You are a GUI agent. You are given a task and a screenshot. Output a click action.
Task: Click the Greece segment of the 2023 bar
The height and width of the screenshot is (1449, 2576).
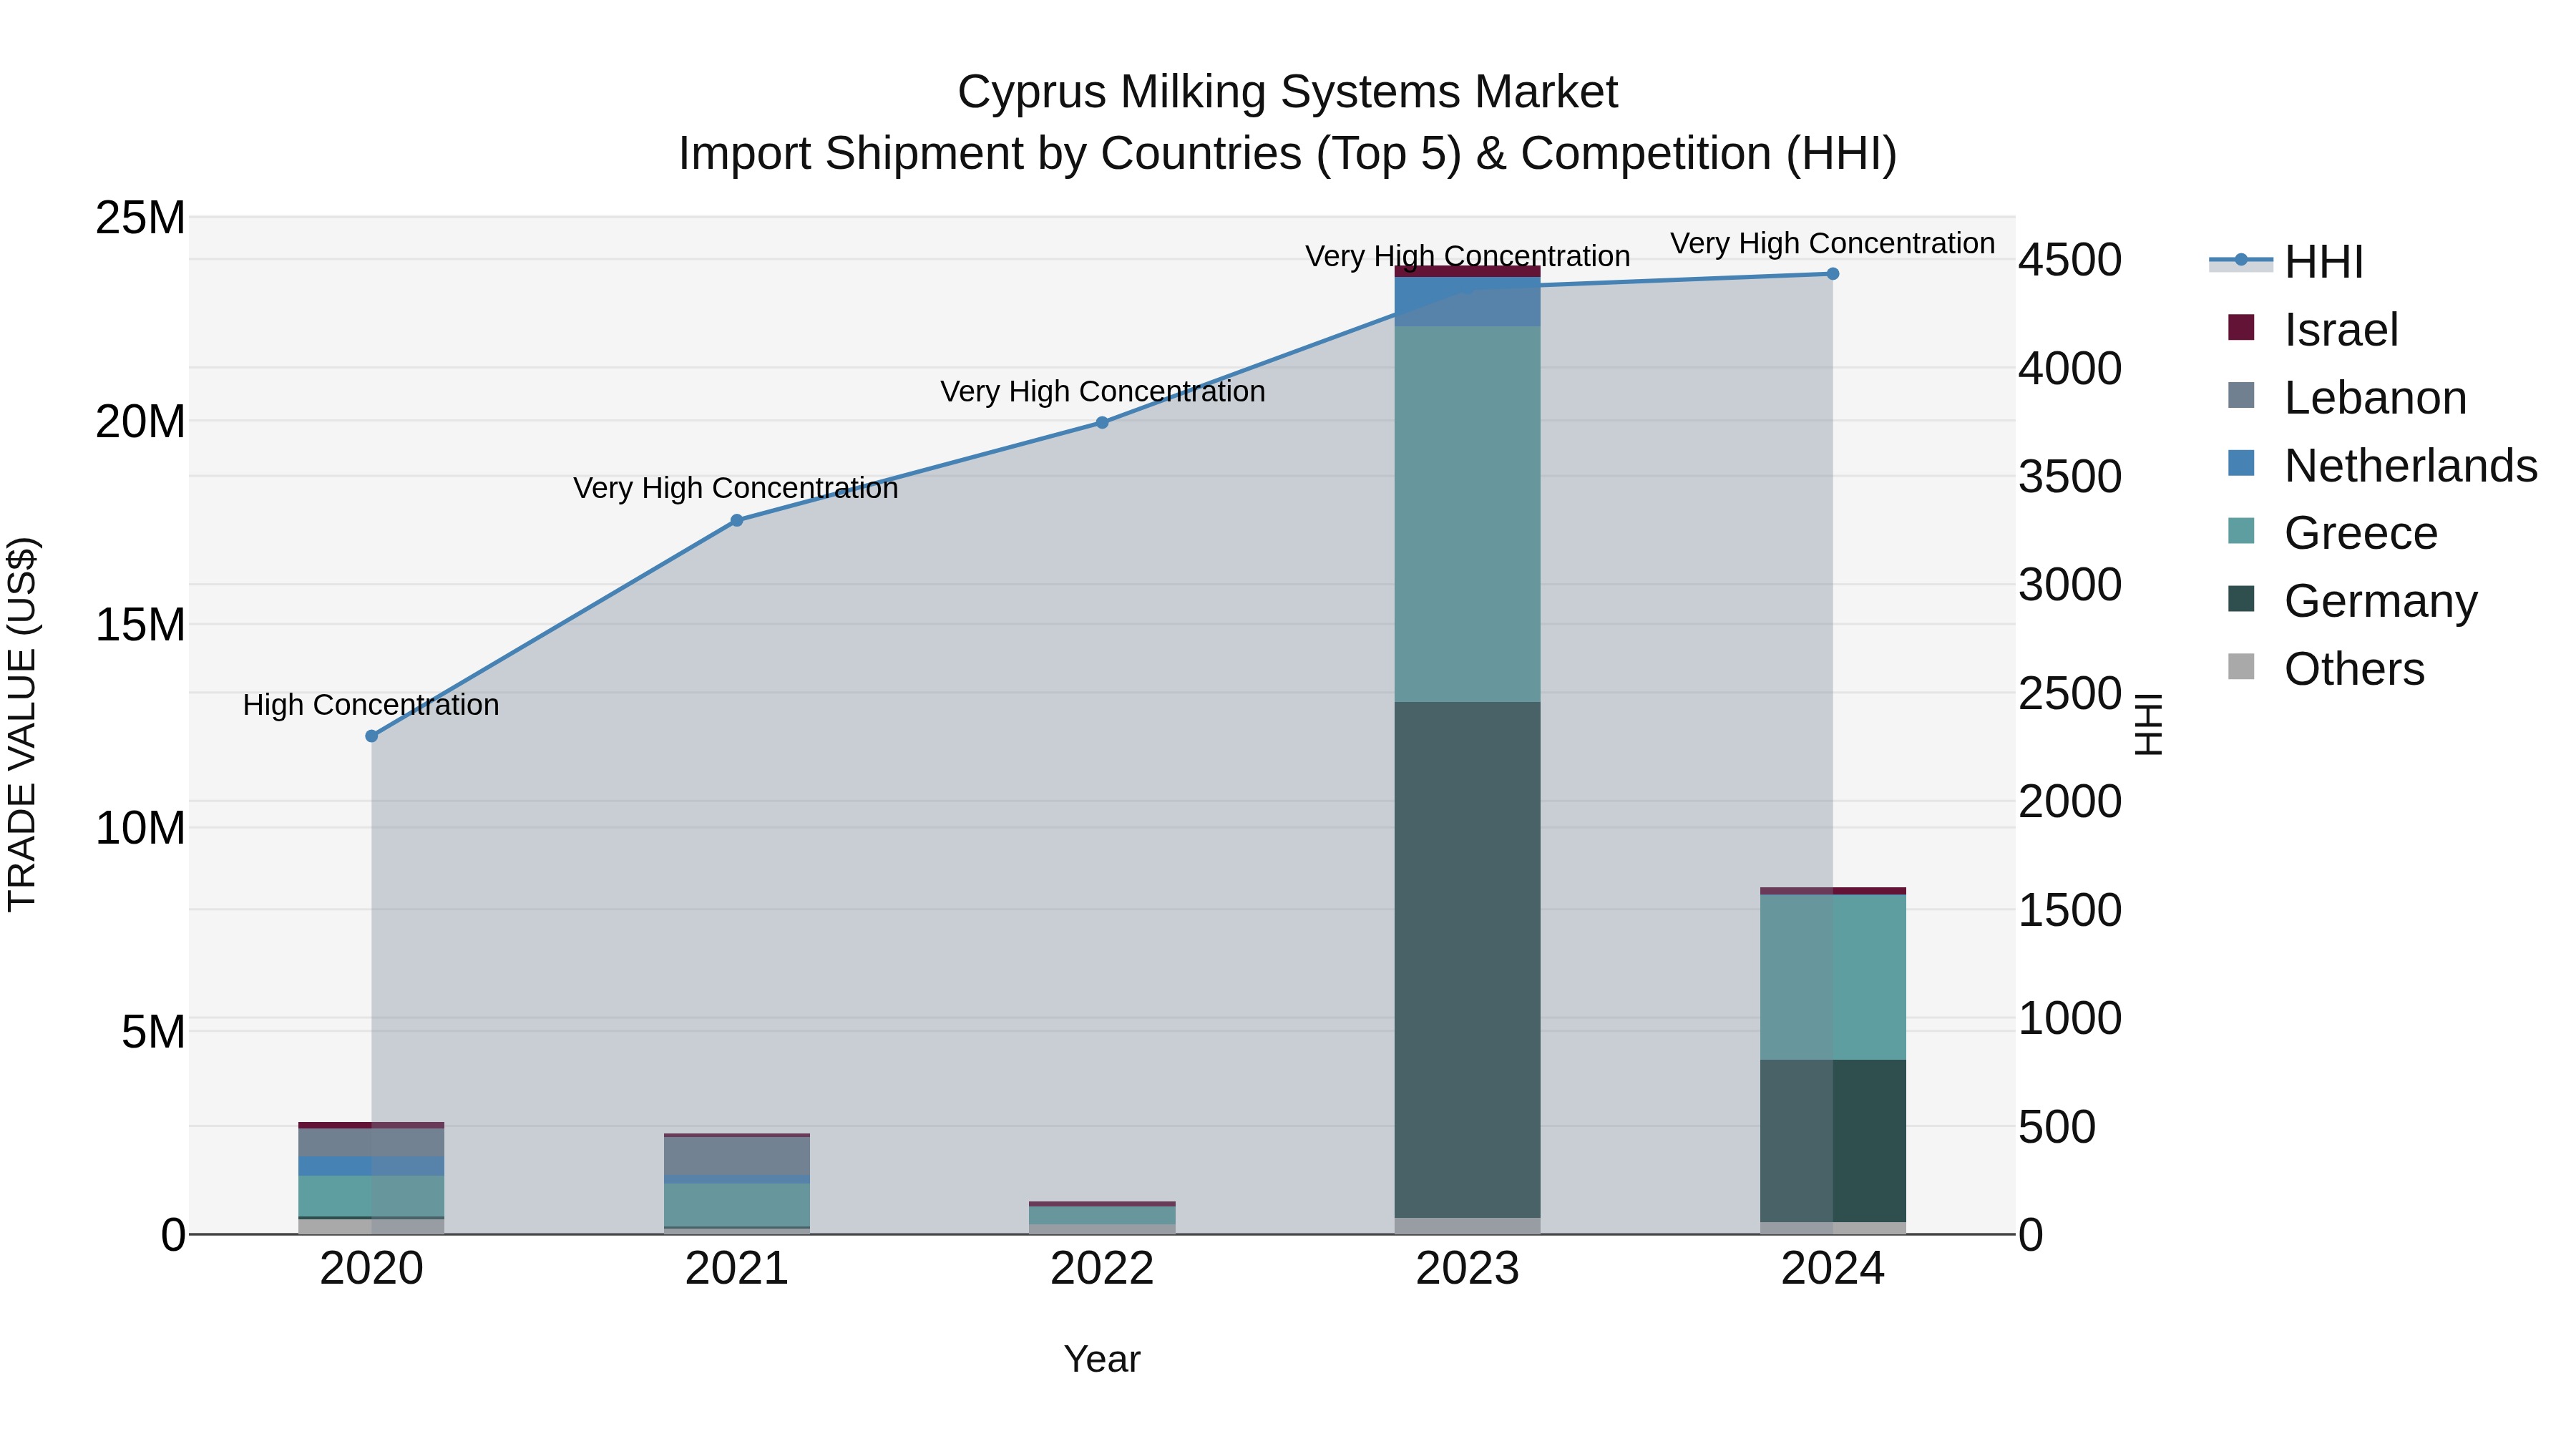1467,514
